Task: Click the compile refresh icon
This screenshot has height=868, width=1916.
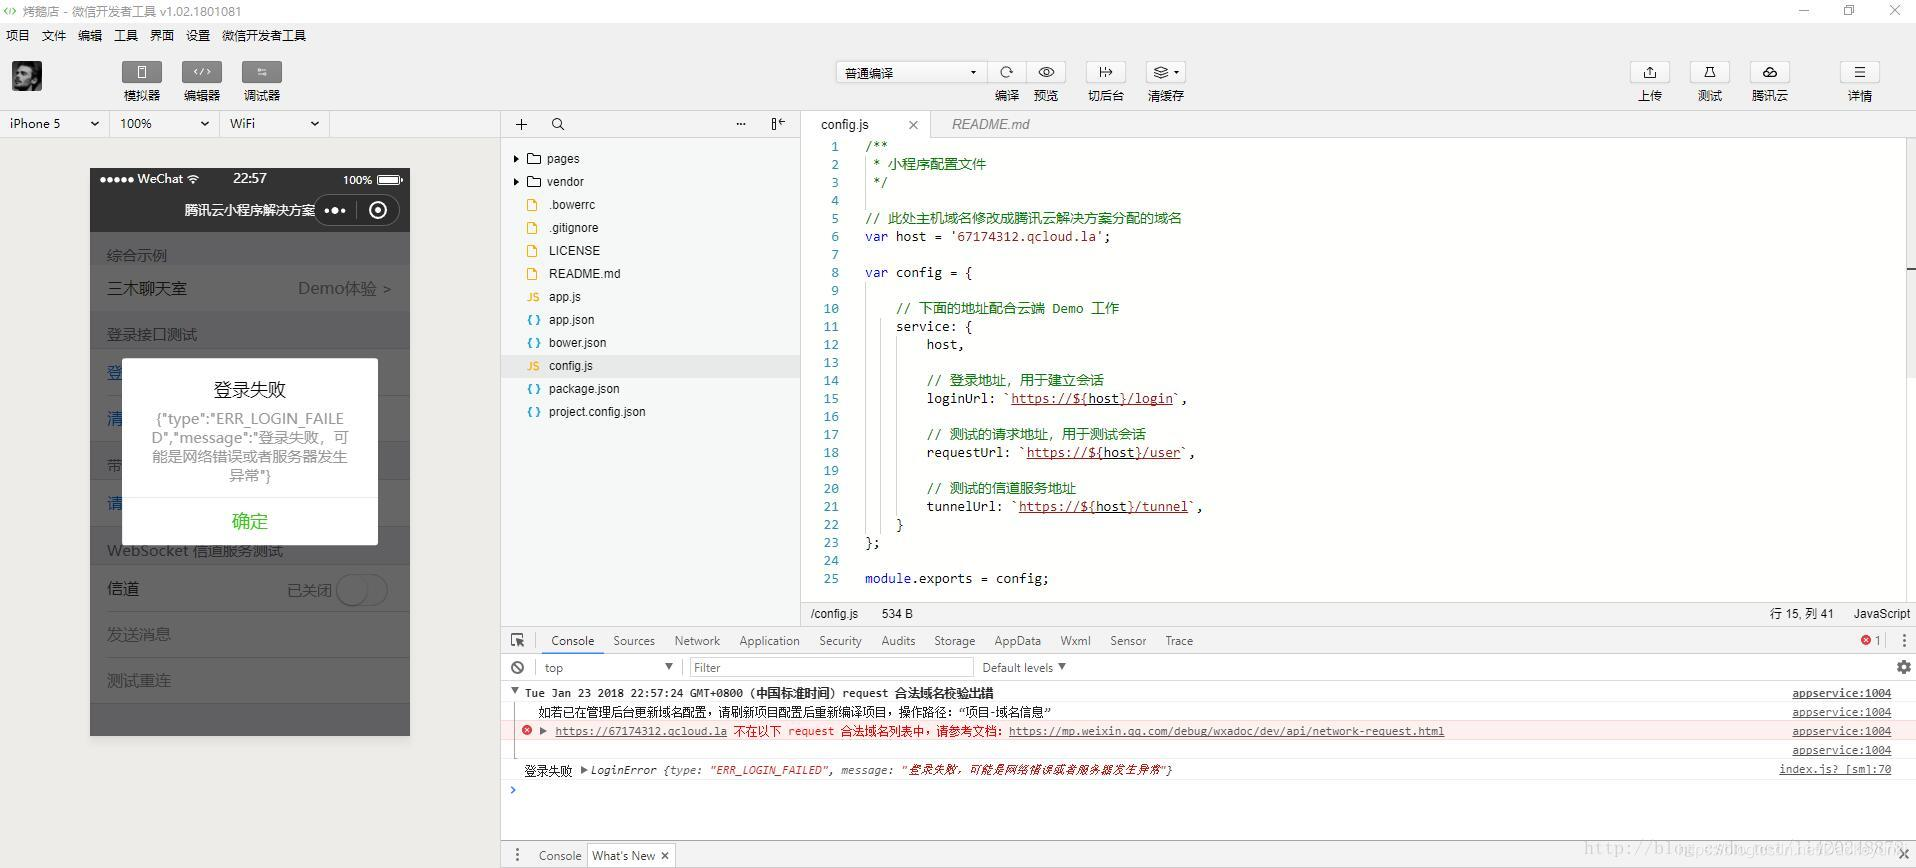Action: 1006,72
